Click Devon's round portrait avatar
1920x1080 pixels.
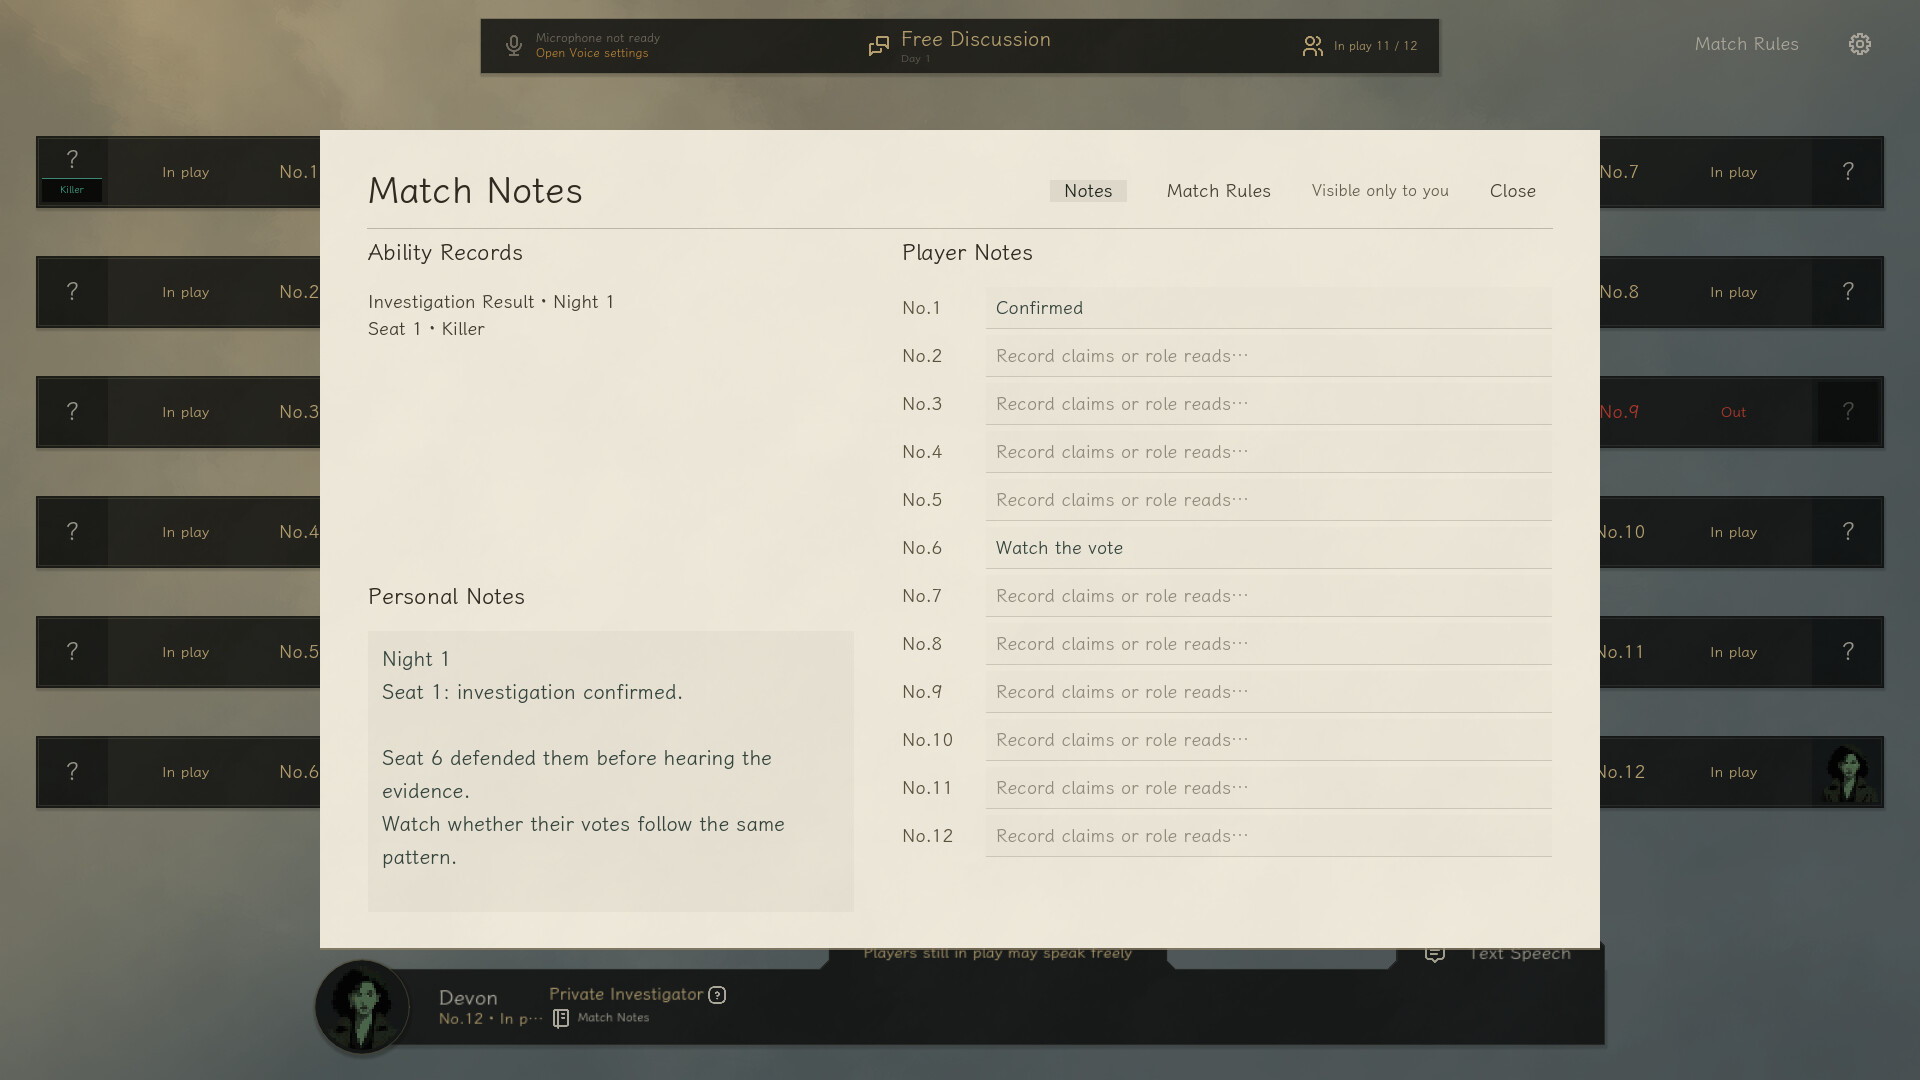(x=362, y=1007)
